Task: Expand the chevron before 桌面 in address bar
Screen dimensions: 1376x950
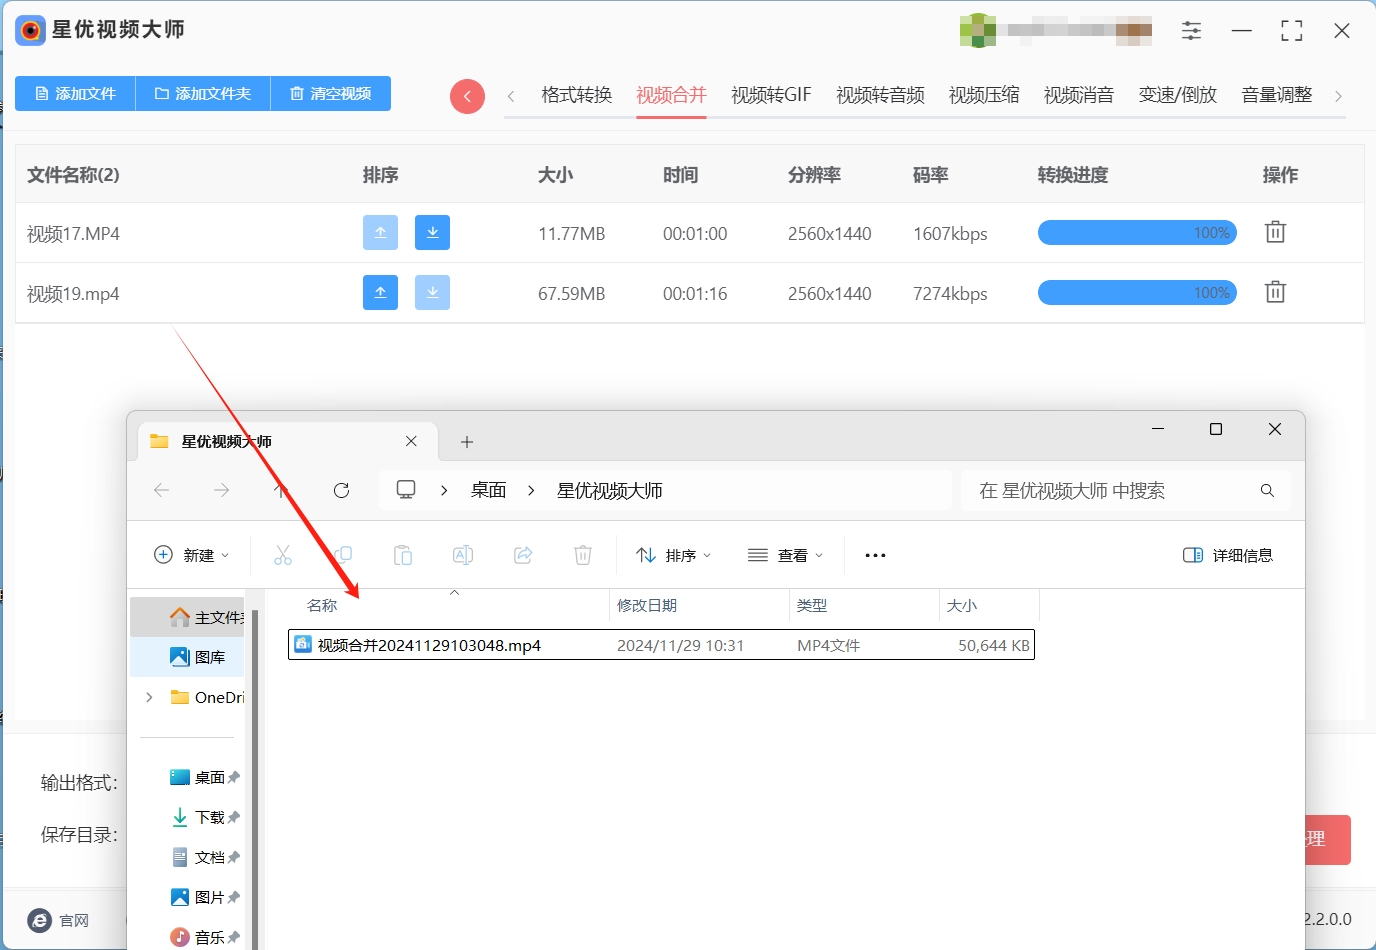Action: [444, 490]
